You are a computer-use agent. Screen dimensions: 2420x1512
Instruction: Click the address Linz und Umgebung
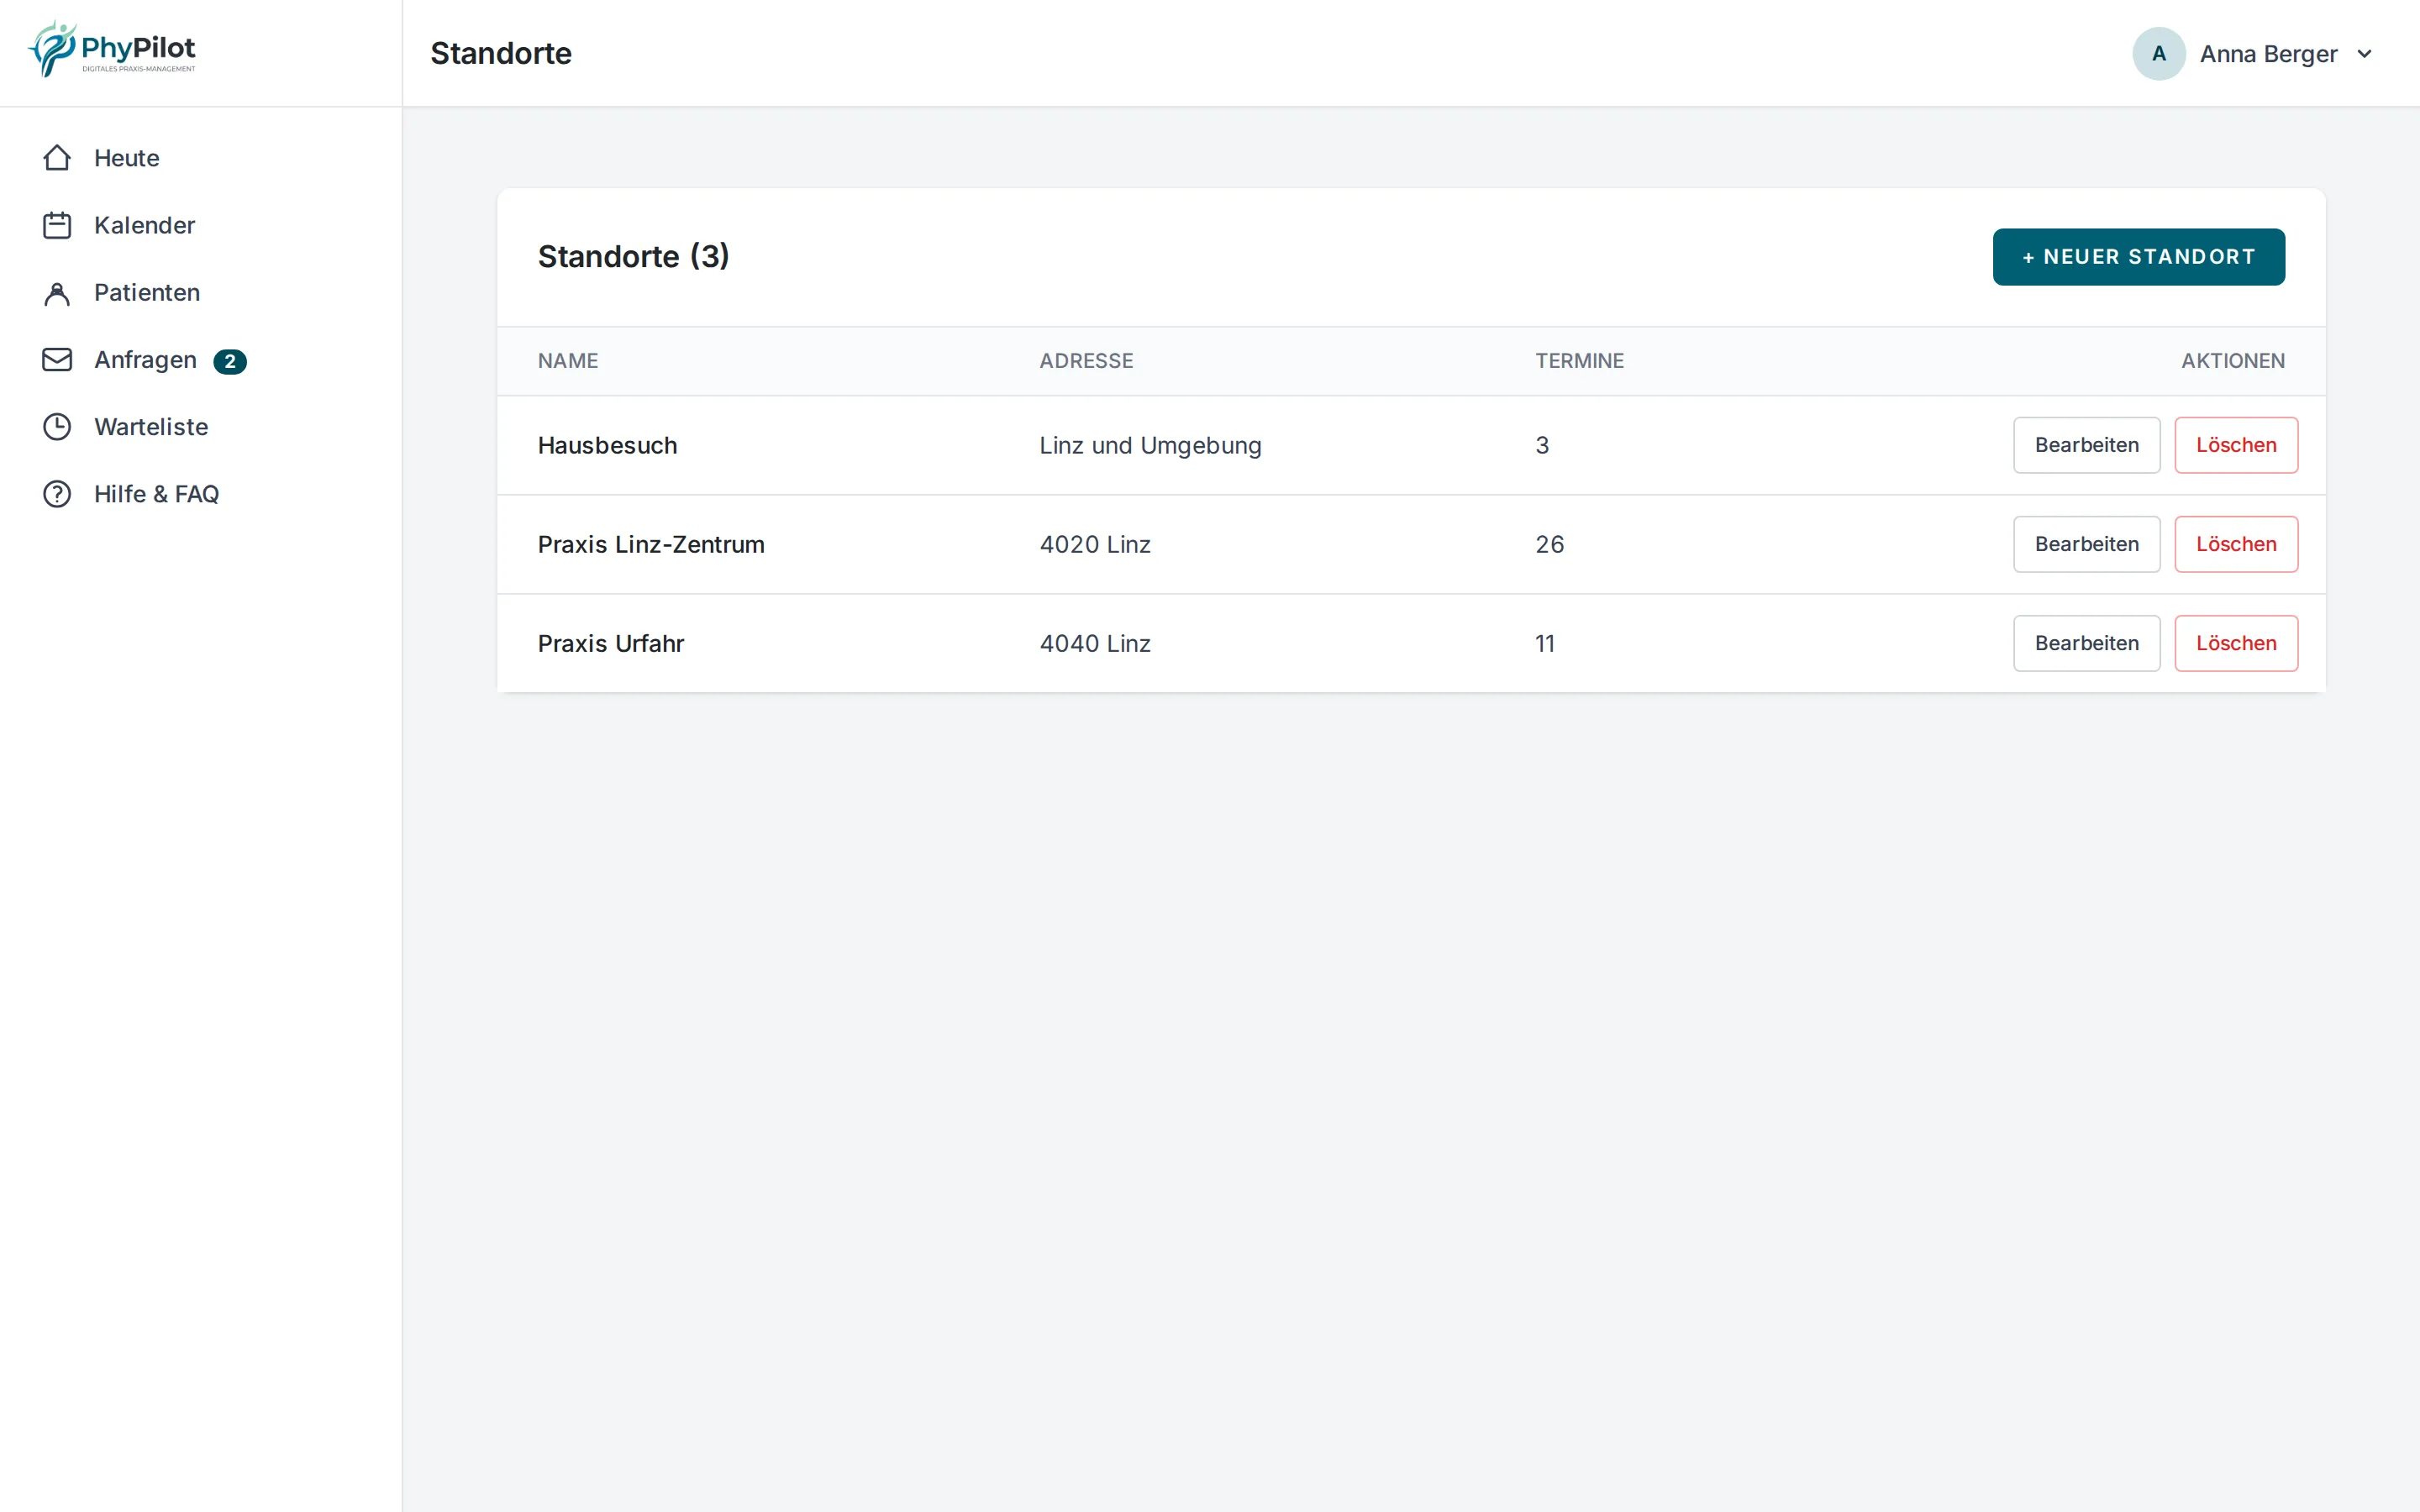tap(1150, 445)
